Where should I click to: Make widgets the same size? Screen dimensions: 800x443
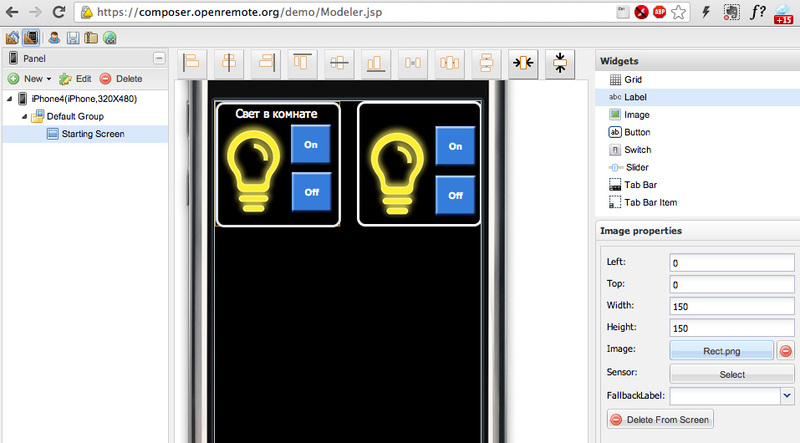[413, 63]
